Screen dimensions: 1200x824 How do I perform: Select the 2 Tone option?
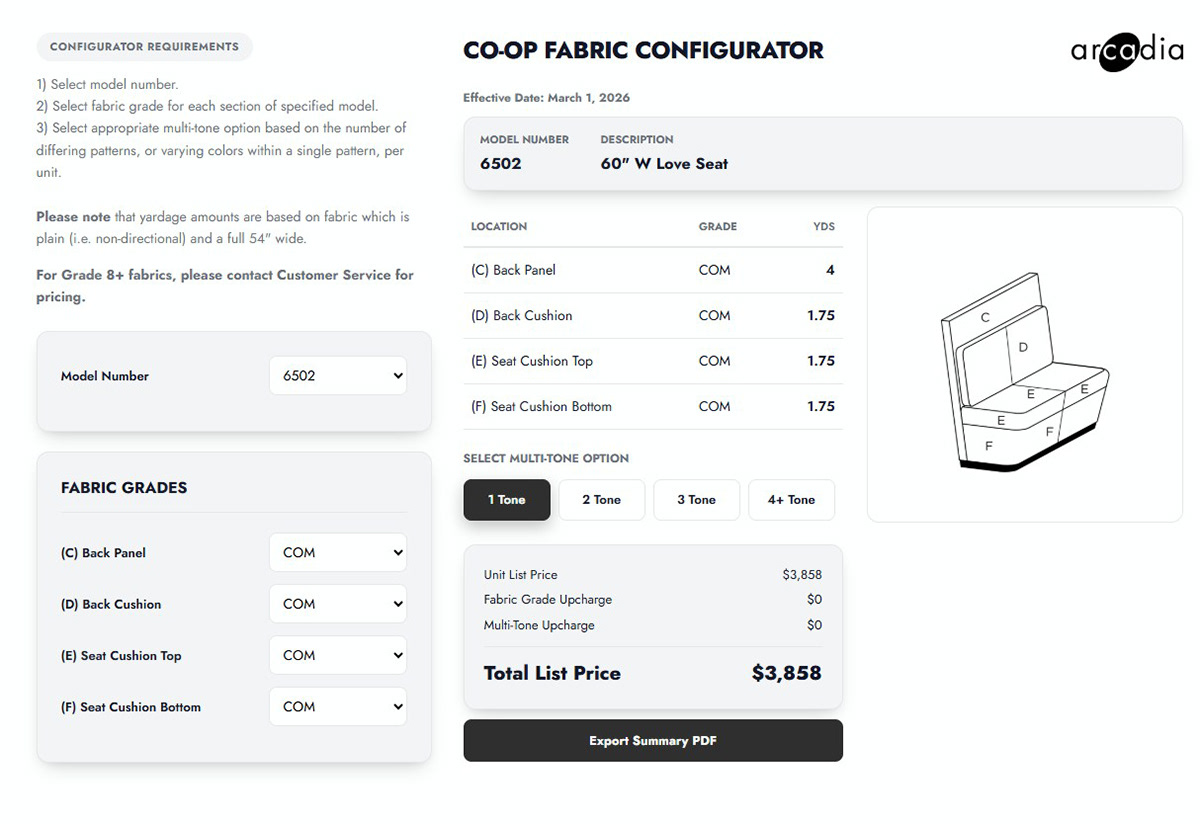click(601, 500)
